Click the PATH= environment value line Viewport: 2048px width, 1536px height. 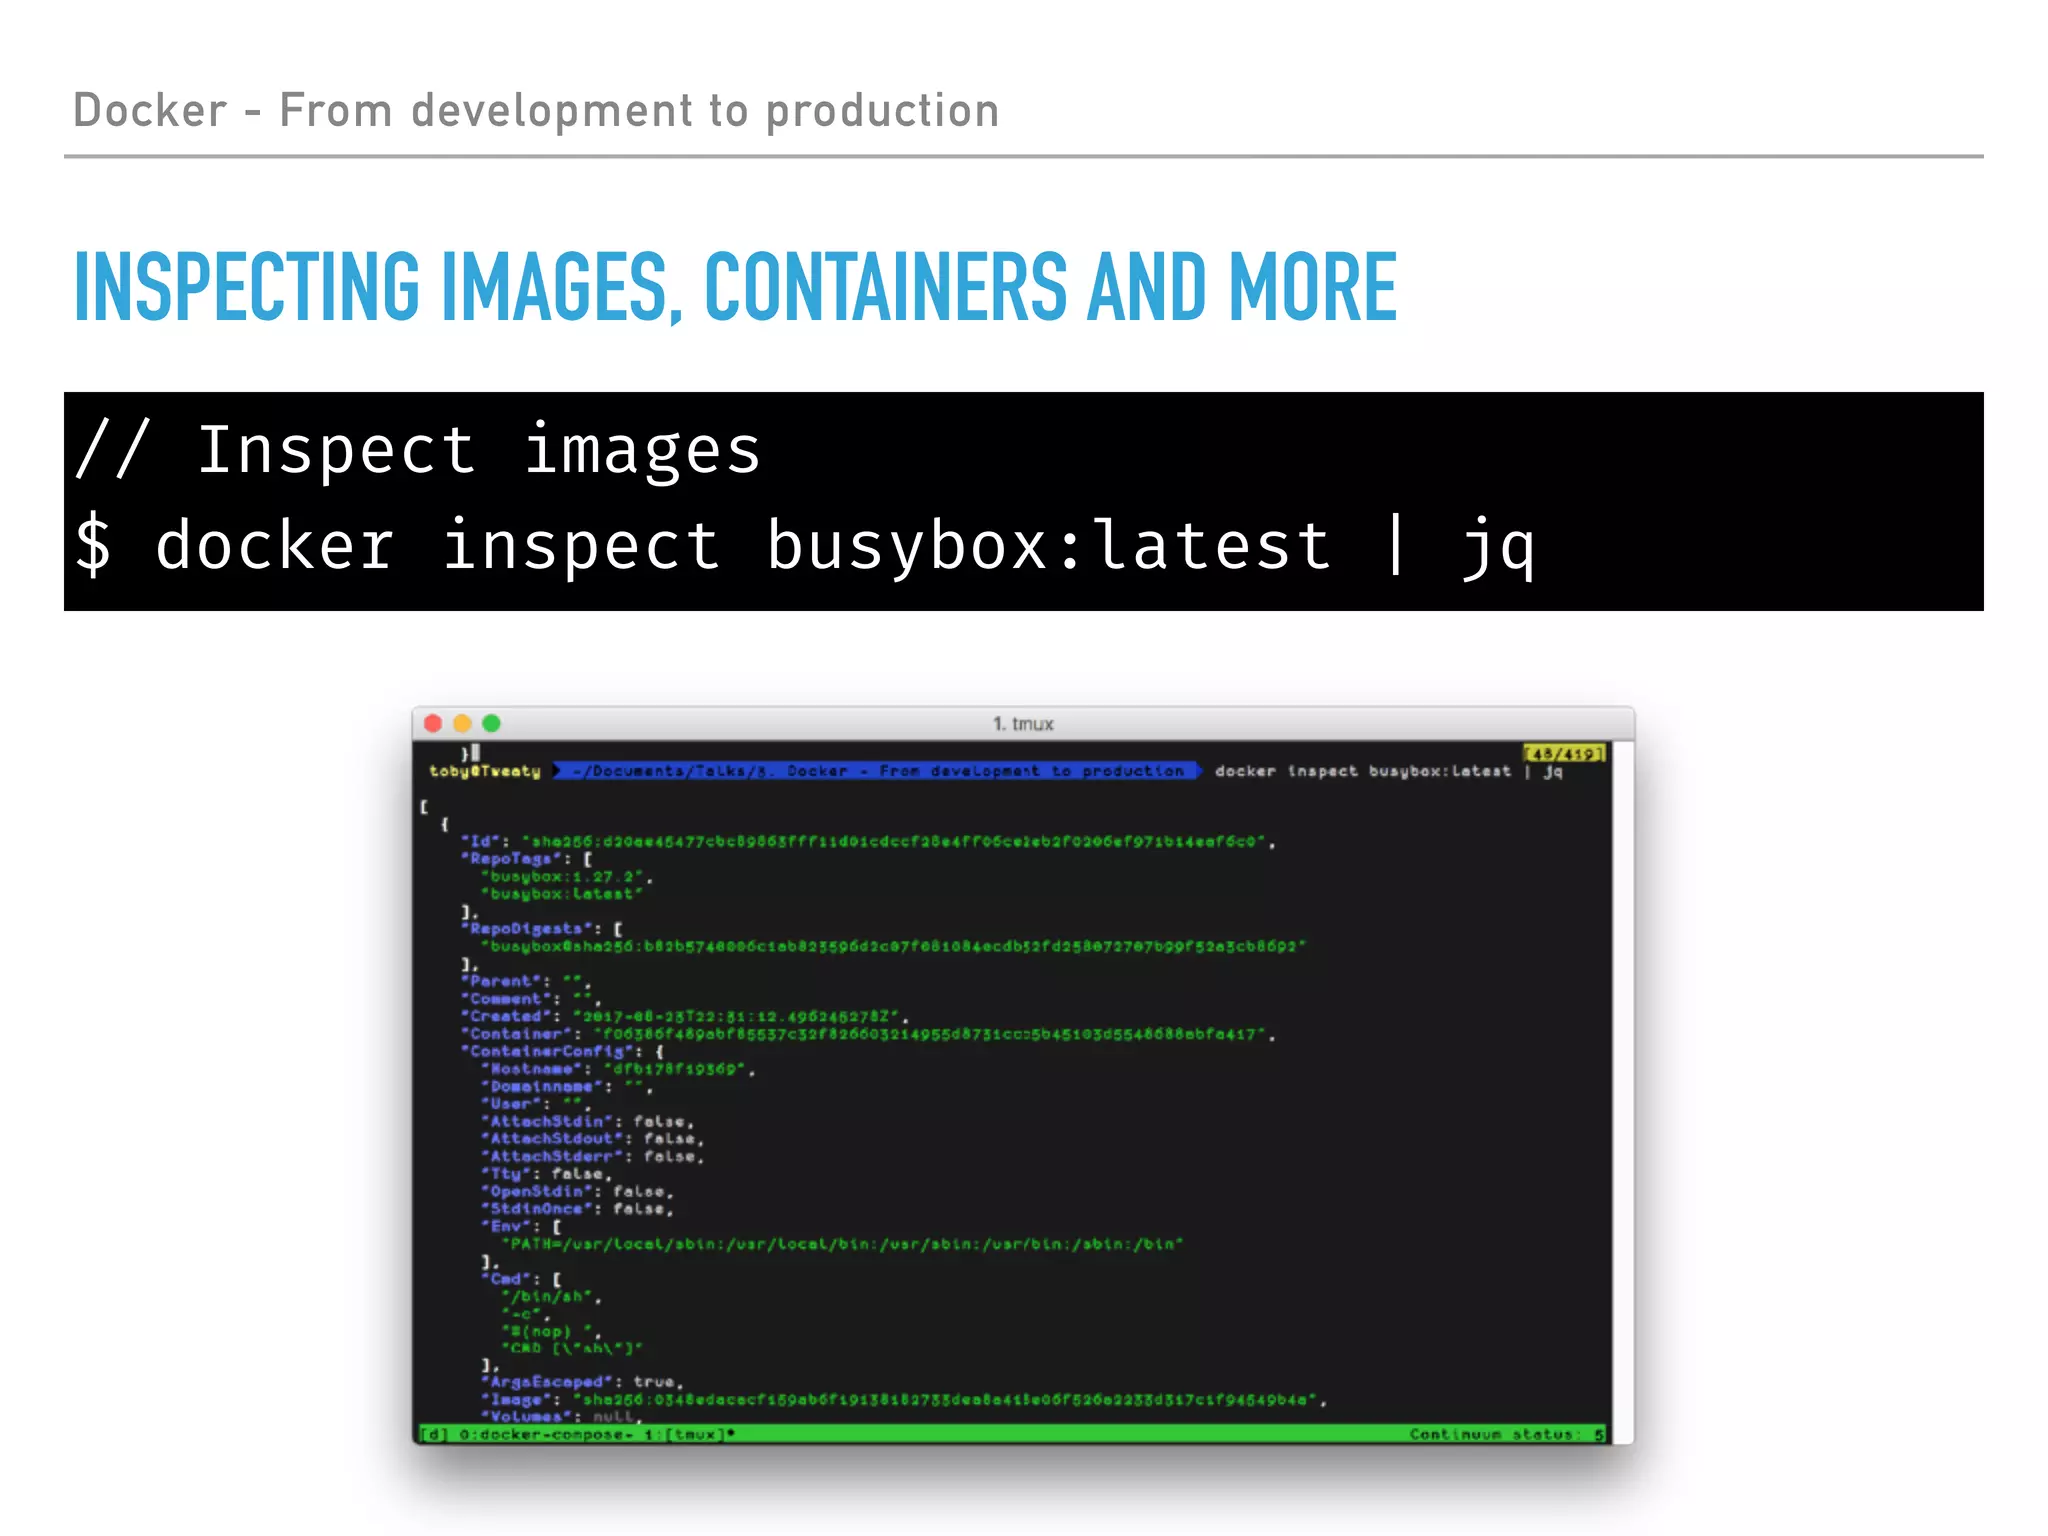(842, 1244)
